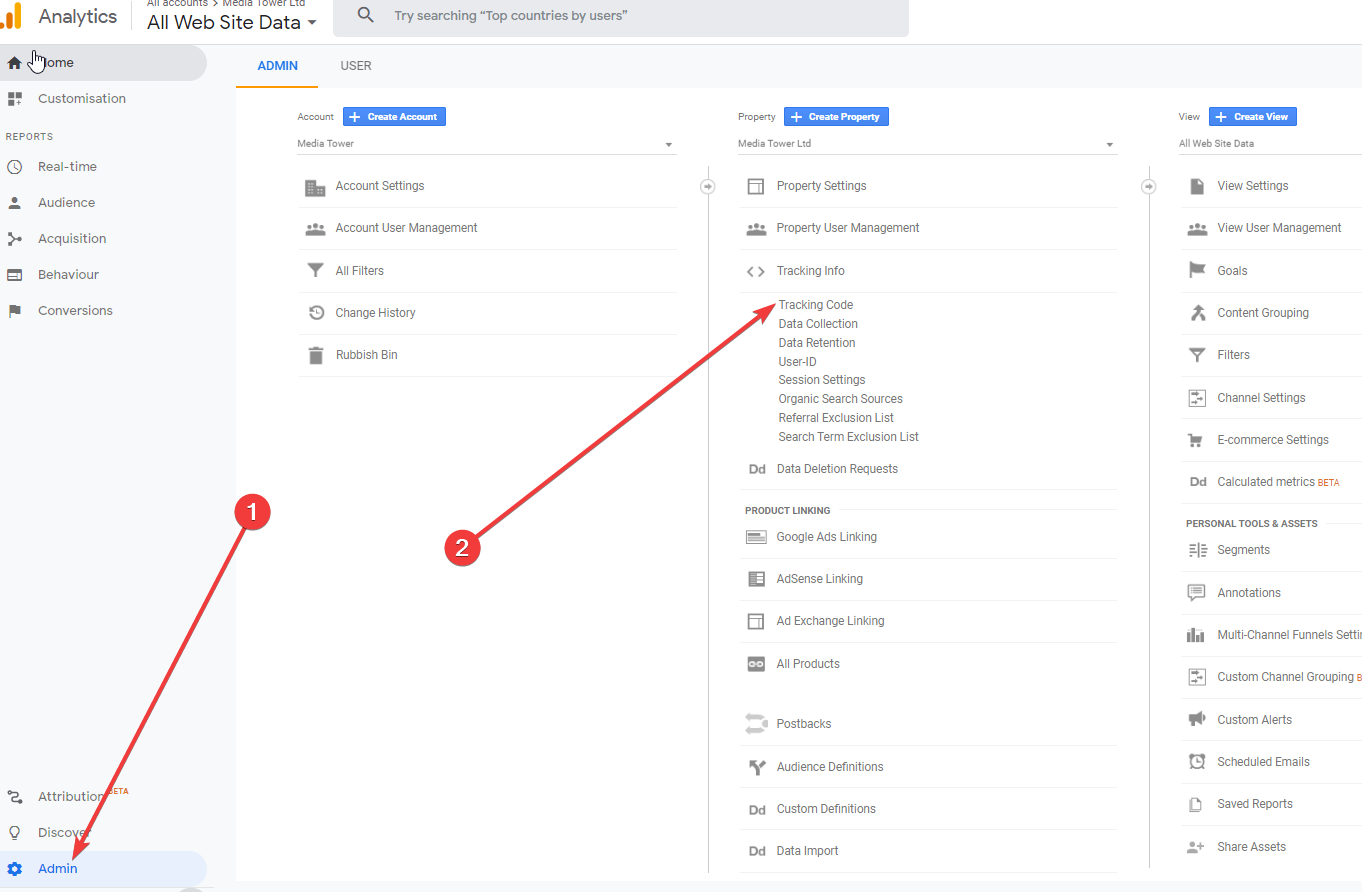Viewport: 1362px width, 892px height.
Task: Click the Audience person icon
Action: [x=14, y=203]
